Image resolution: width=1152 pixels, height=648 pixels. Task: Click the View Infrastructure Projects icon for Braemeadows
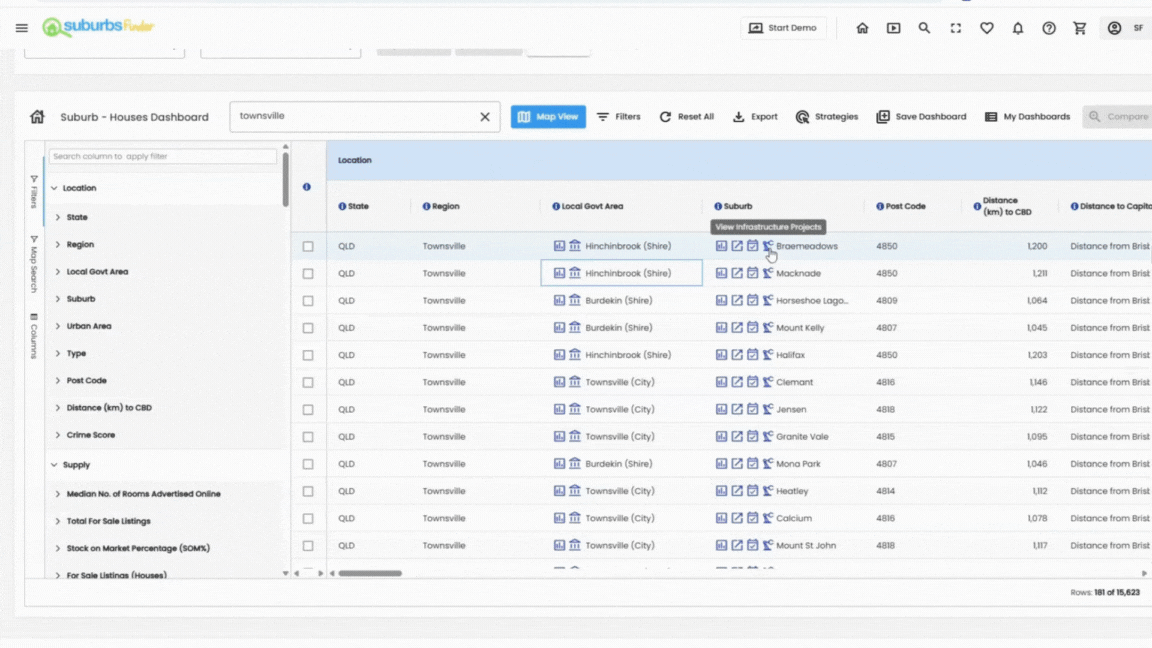768,246
